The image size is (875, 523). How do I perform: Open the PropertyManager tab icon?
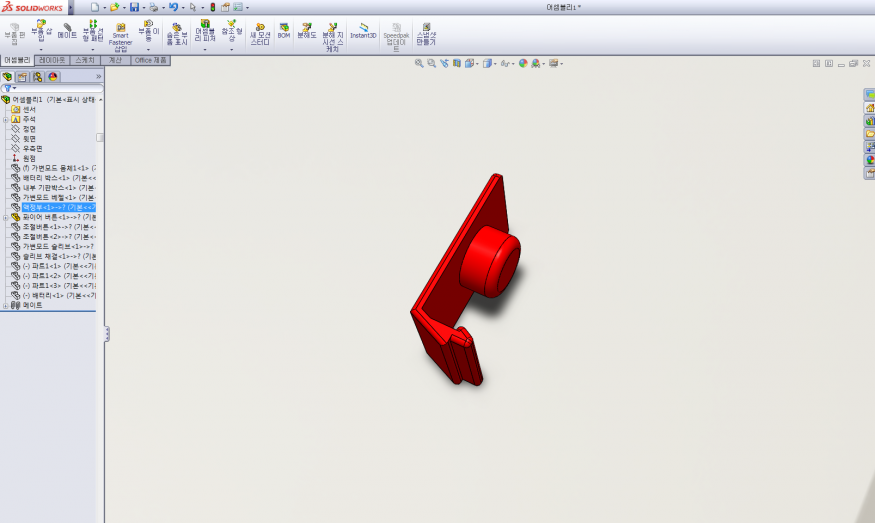tap(22, 76)
